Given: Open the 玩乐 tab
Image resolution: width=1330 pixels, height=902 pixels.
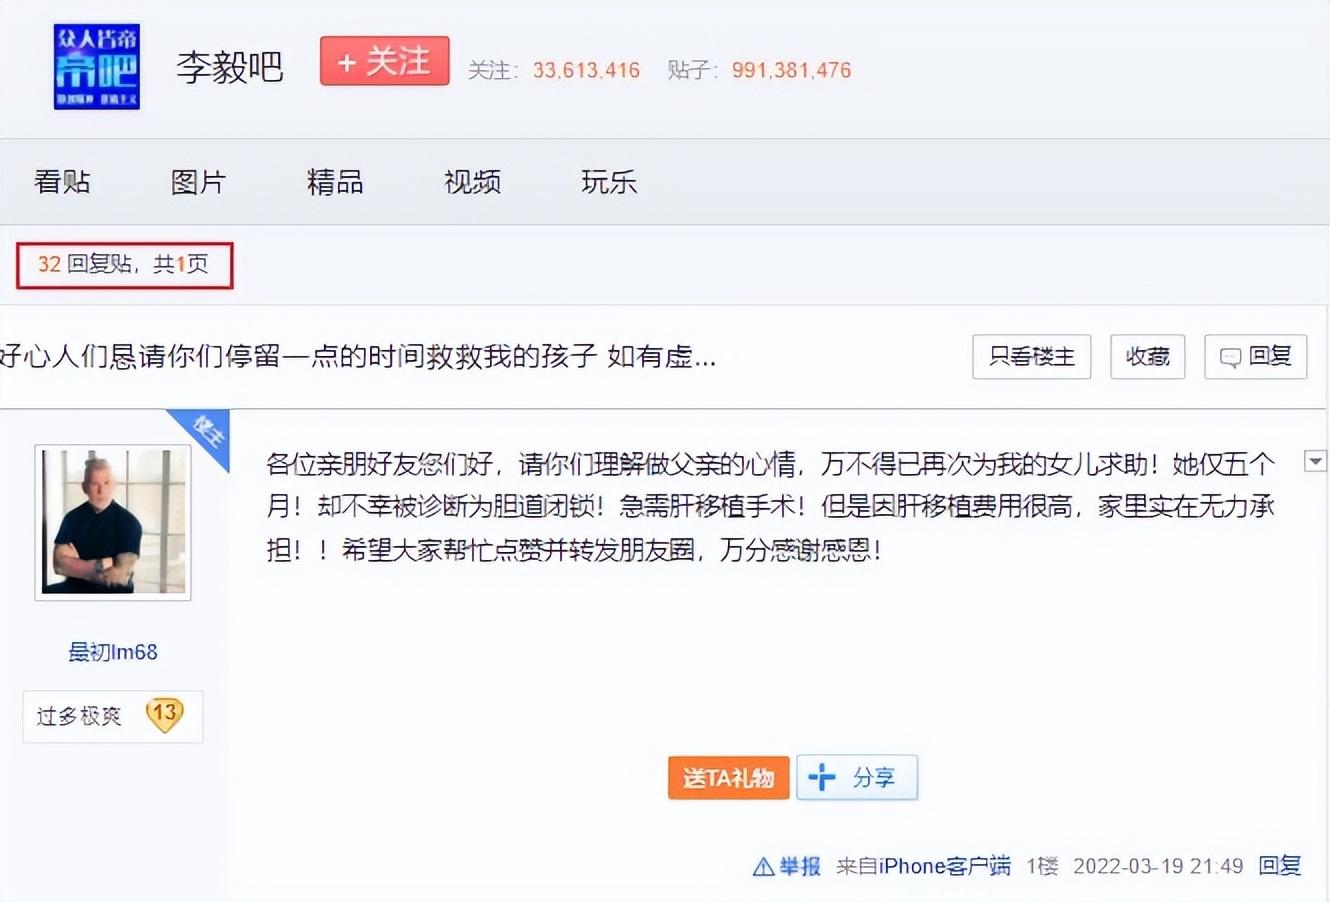Looking at the screenshot, I should click(x=608, y=182).
